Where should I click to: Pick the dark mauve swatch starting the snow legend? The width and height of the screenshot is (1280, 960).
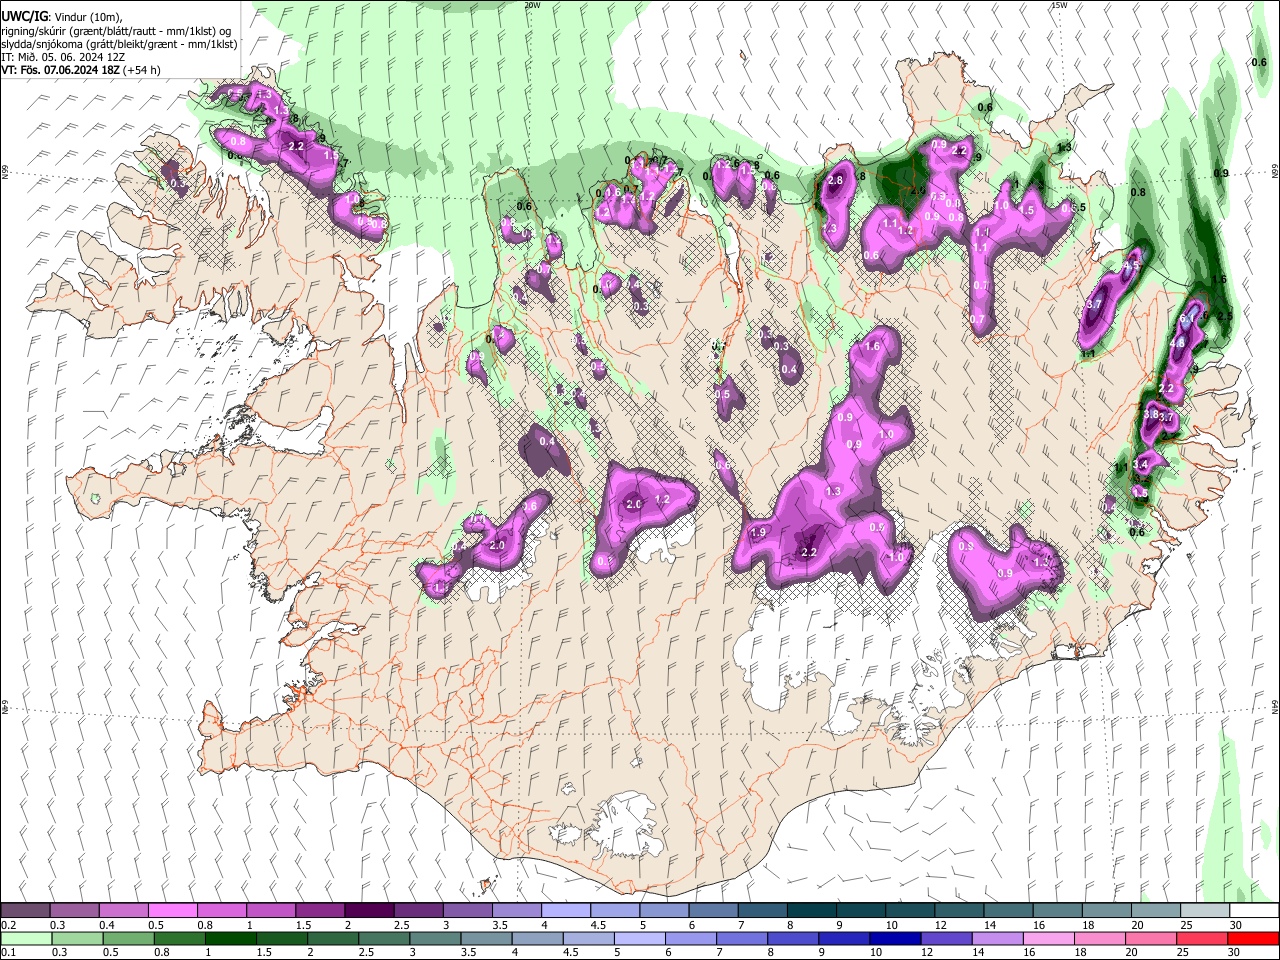coord(25,911)
